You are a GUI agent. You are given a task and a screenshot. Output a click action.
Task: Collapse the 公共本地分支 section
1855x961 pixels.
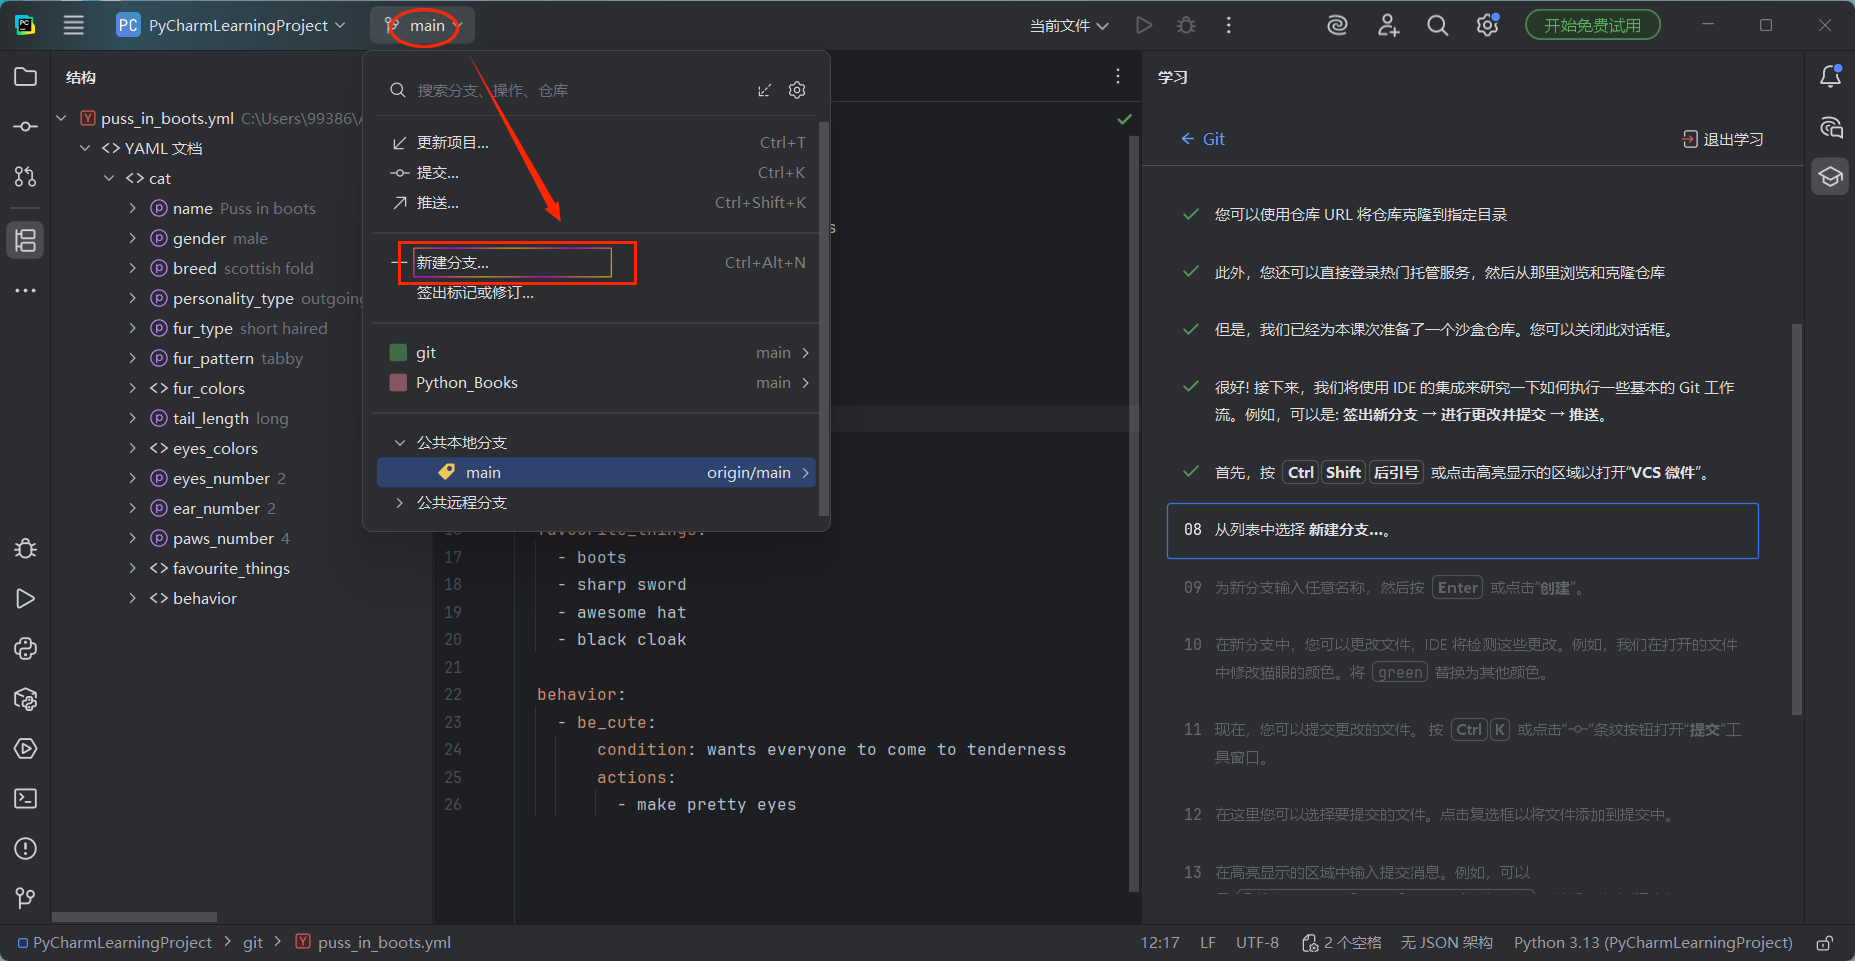[399, 441]
